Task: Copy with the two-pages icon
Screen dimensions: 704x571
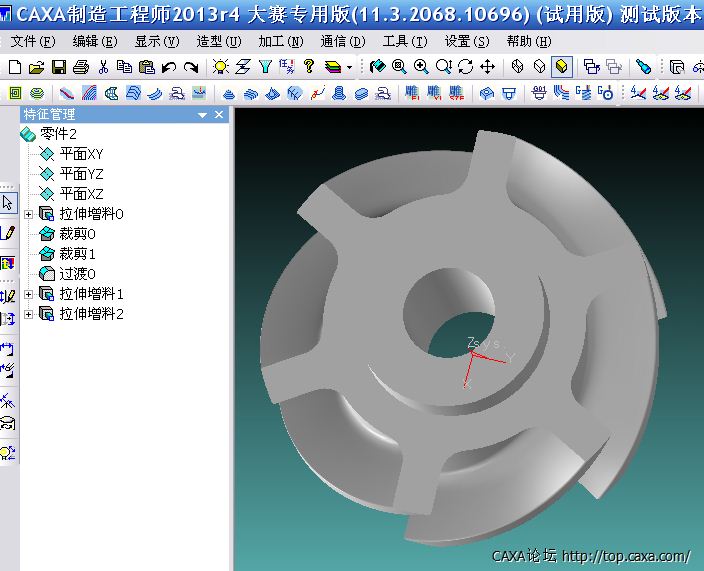Action: click(124, 67)
